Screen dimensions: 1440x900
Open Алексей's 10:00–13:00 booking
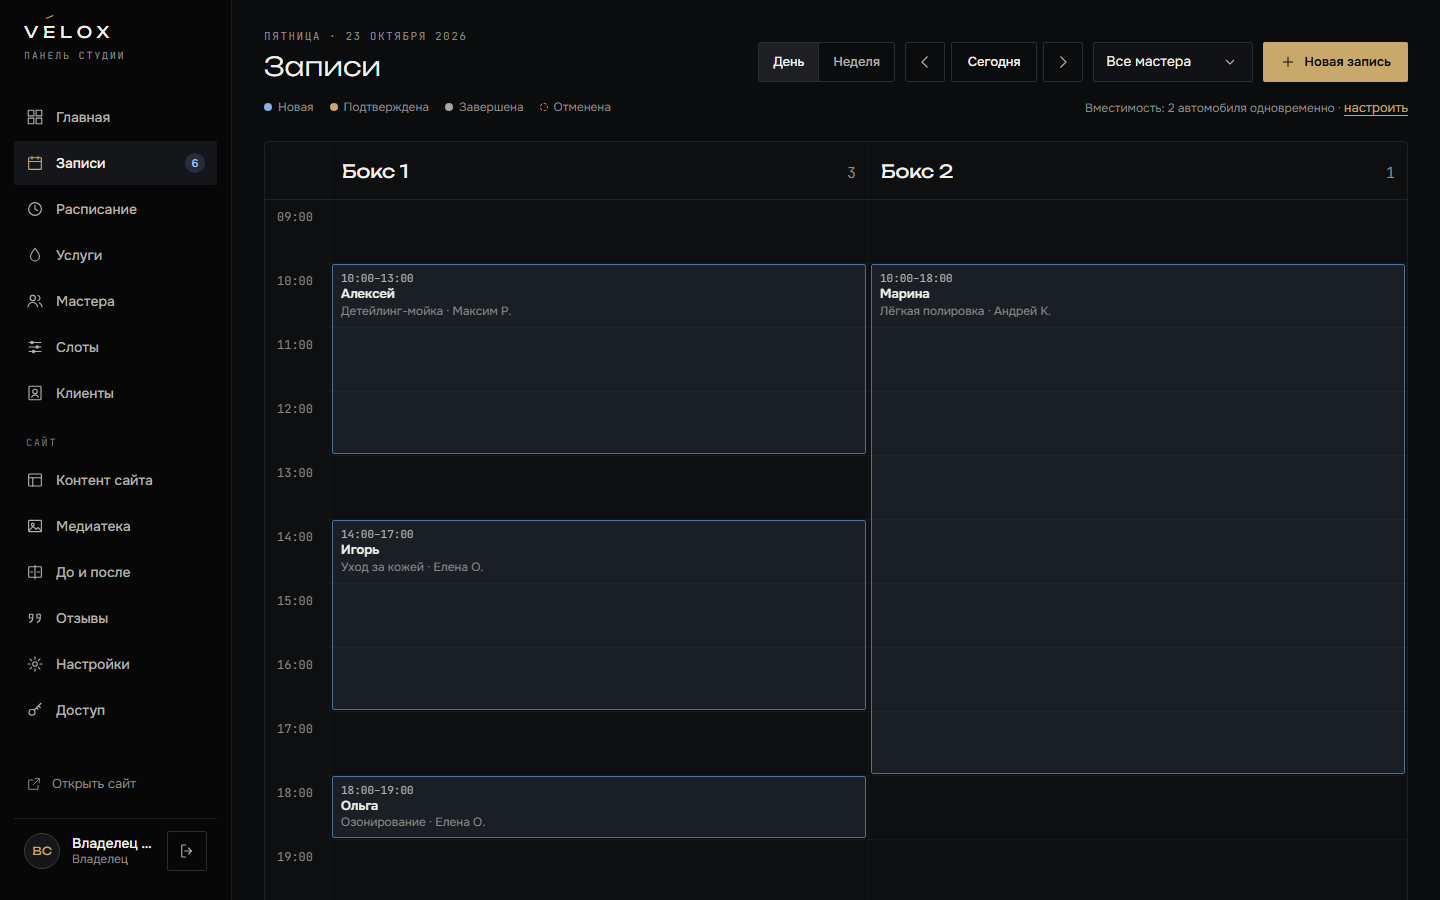coord(599,359)
